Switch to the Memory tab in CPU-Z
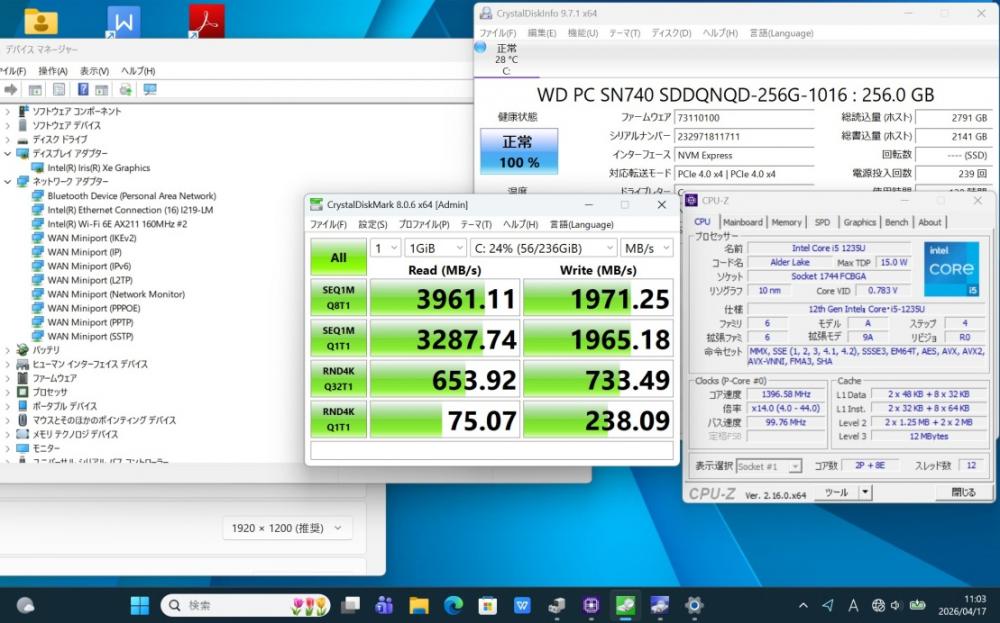1000x623 pixels. [x=786, y=222]
